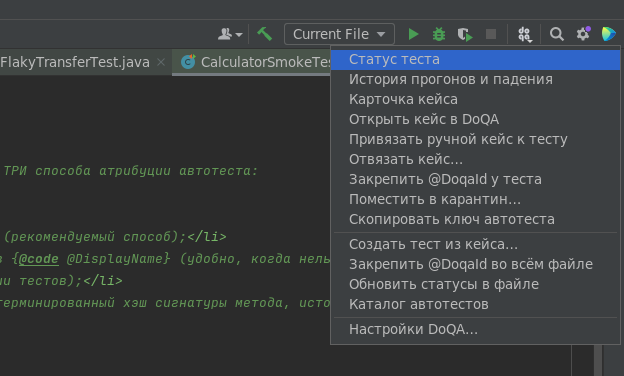Choose Привязать ручной кейс к тесту

coord(475,139)
